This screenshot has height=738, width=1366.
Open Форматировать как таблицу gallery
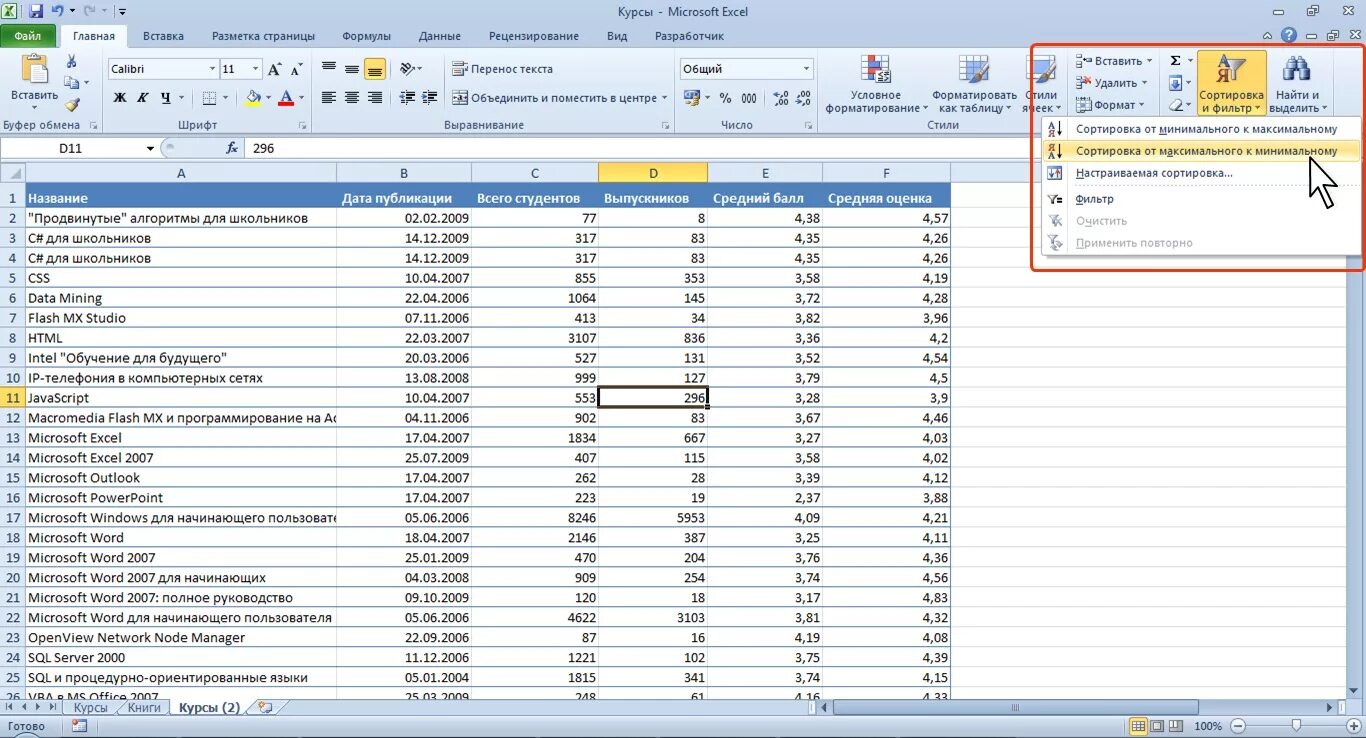973,84
